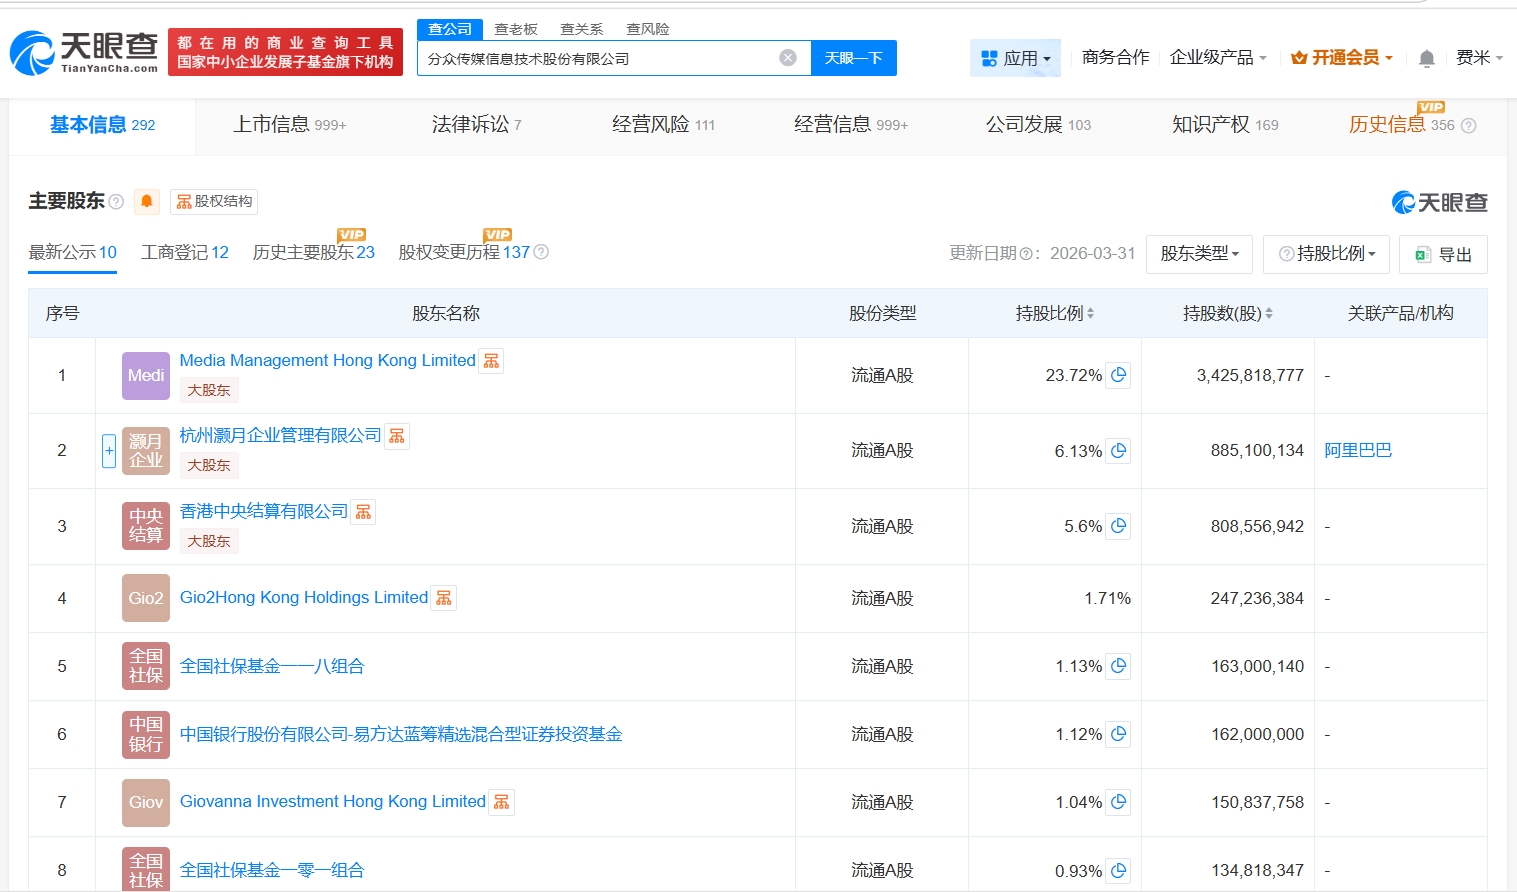This screenshot has width=1517, height=892.
Task: Sort by 持股数(股) column arrows
Action: (1269, 313)
